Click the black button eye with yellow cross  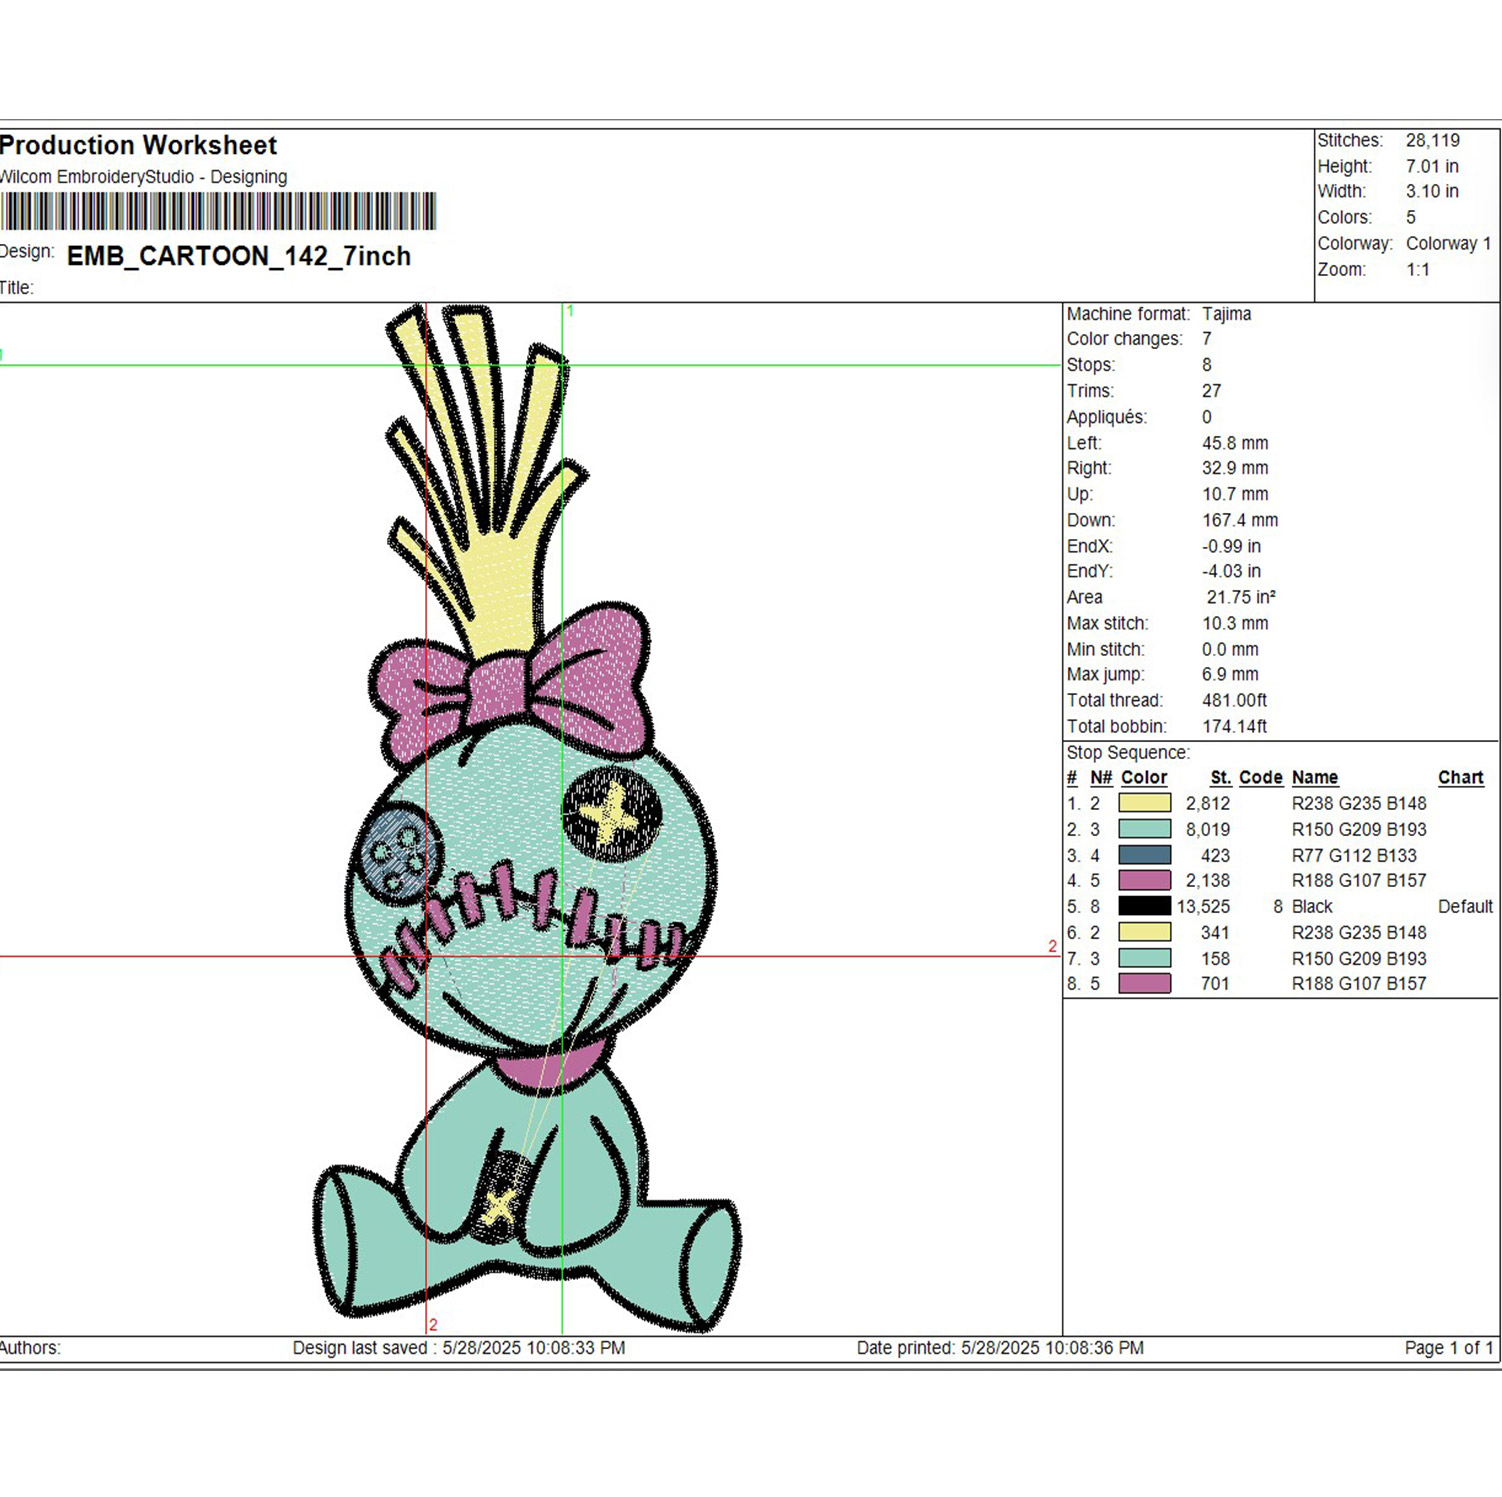(x=612, y=814)
